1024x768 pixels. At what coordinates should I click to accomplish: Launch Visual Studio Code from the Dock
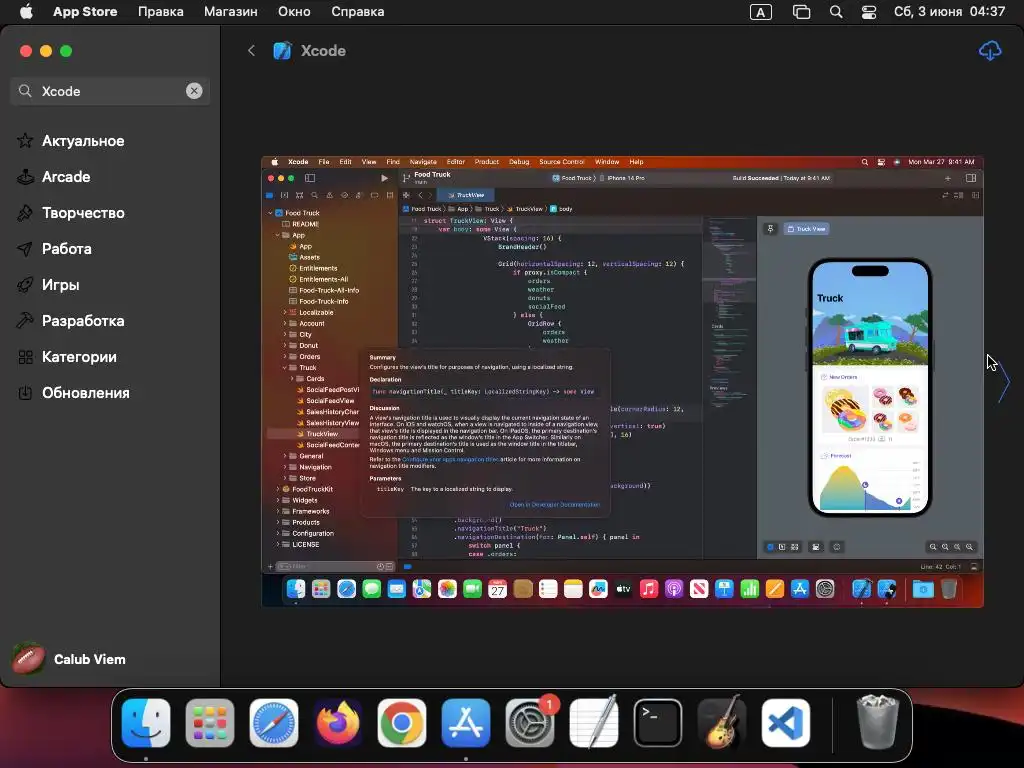tap(786, 723)
